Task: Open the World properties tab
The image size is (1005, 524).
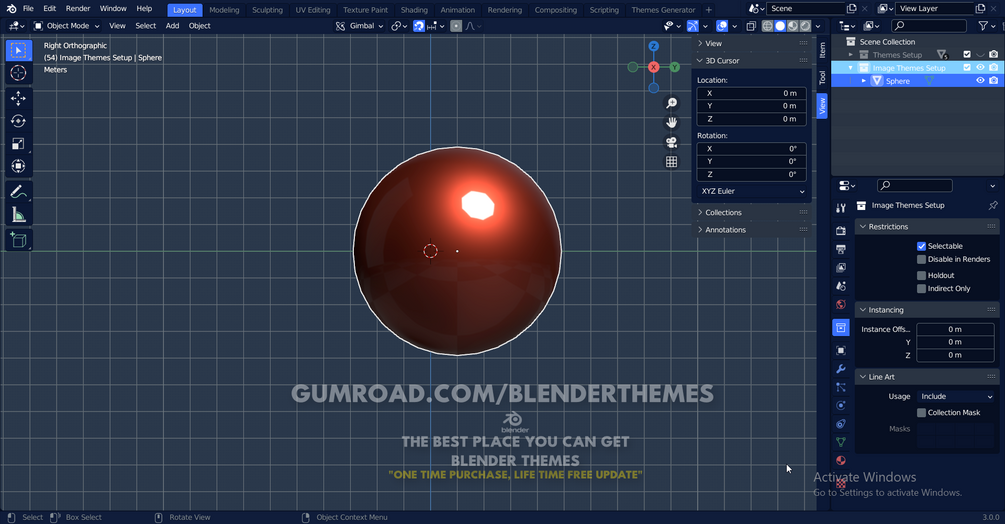Action: pos(841,305)
